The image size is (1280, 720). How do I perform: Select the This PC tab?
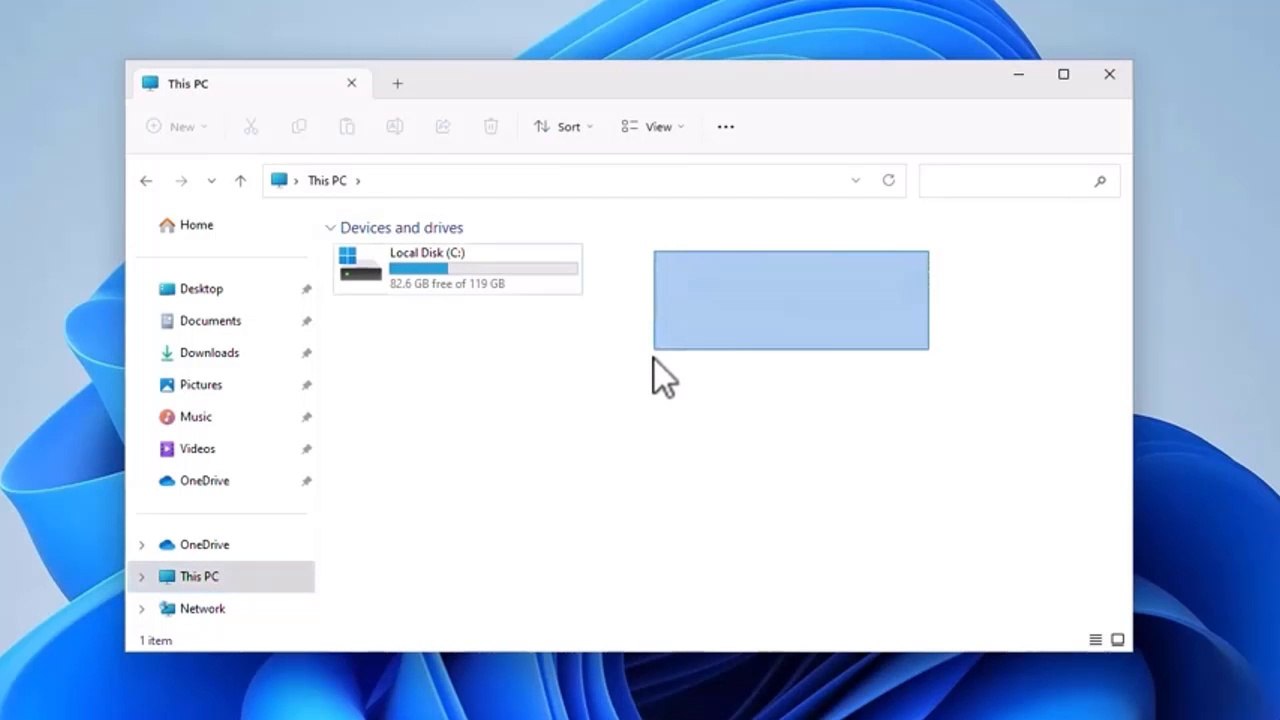[x=188, y=83]
